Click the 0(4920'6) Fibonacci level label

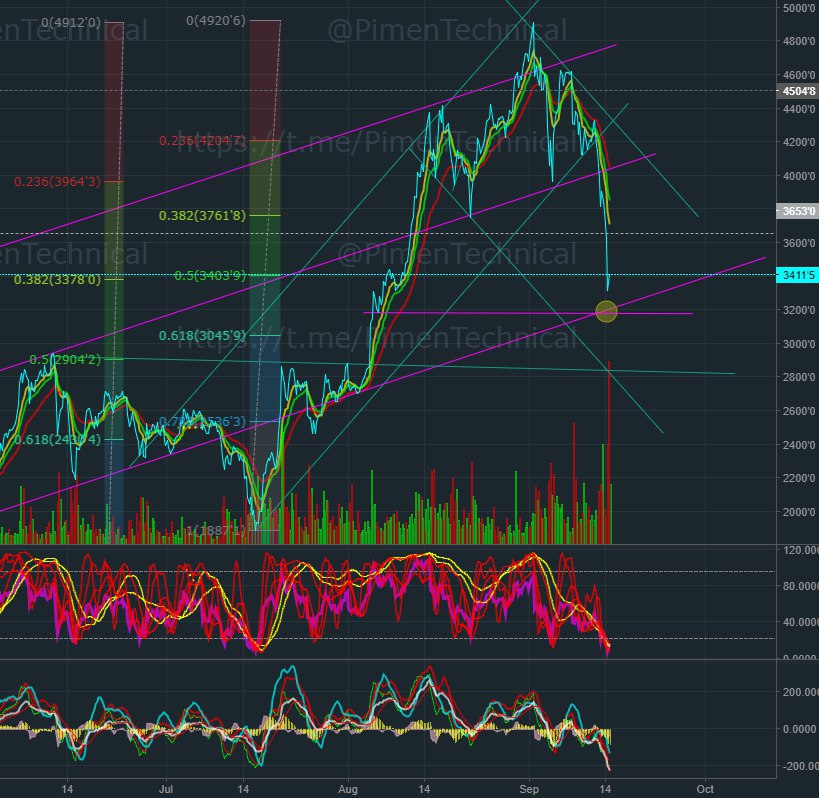216,21
